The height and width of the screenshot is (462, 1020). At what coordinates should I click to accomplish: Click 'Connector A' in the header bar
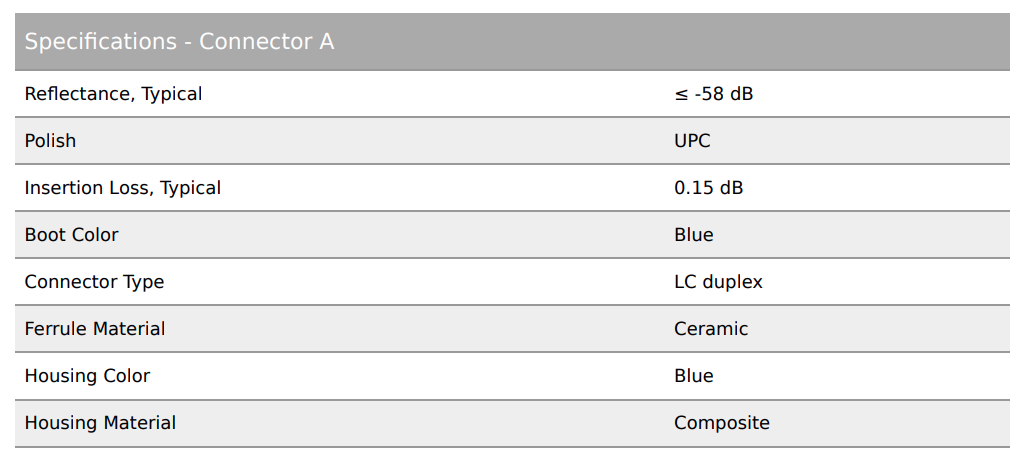point(266,42)
